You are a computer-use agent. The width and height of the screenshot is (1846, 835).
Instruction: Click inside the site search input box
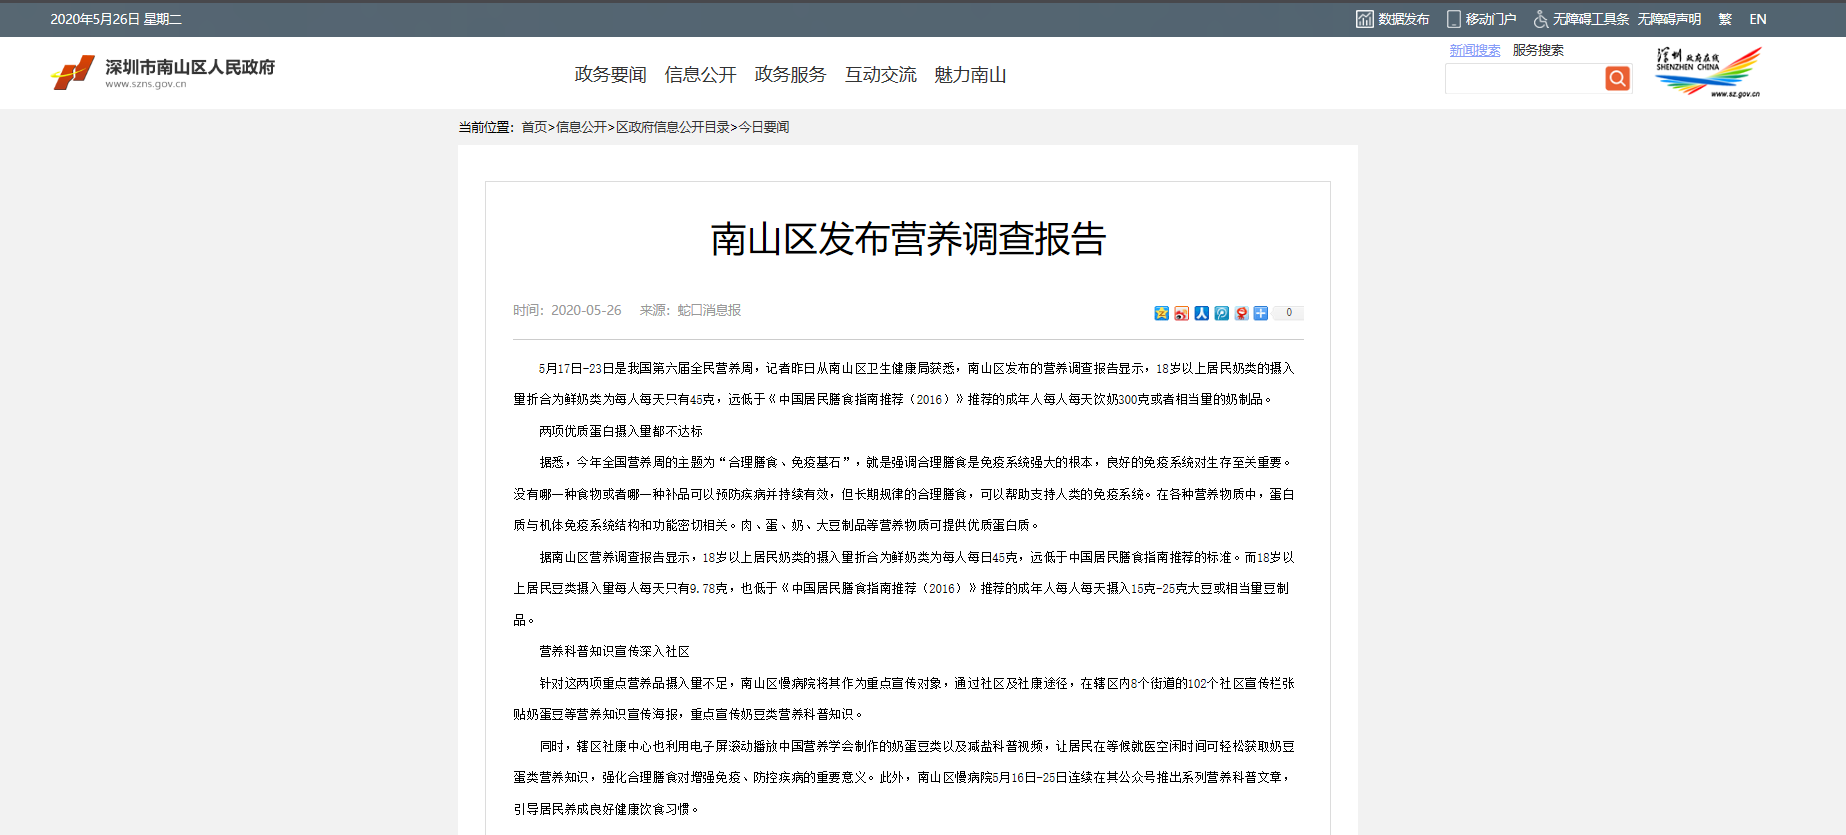point(1523,79)
